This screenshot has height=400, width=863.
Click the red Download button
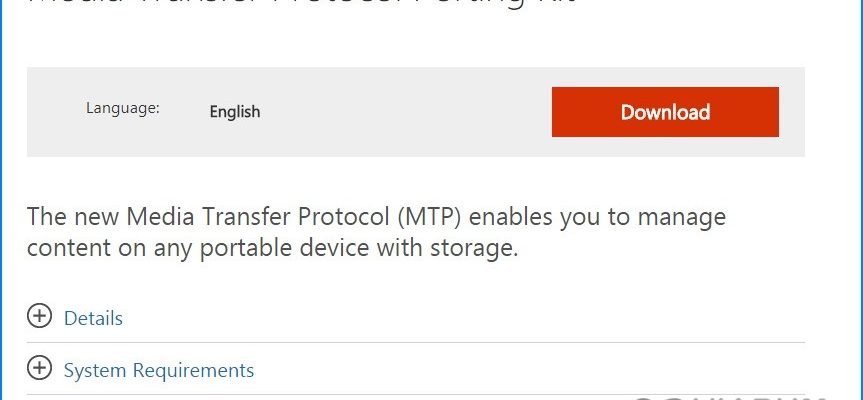click(665, 112)
